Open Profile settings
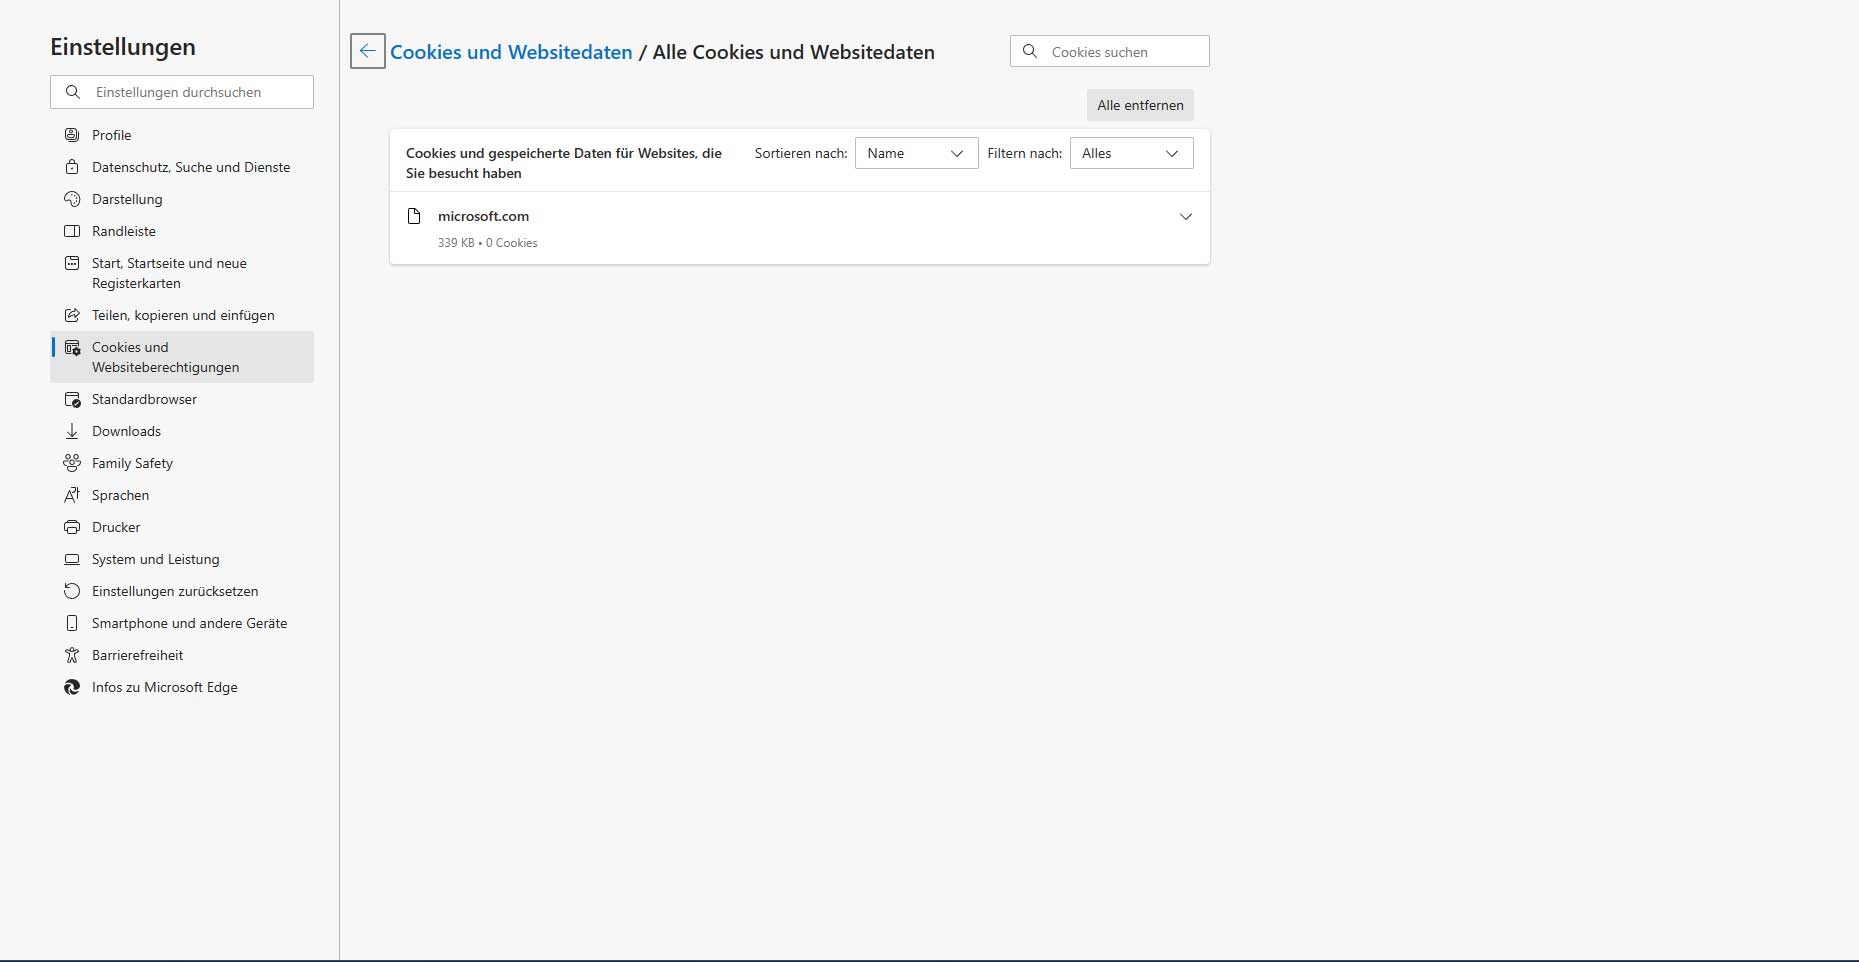The image size is (1859, 962). pyautogui.click(x=182, y=135)
